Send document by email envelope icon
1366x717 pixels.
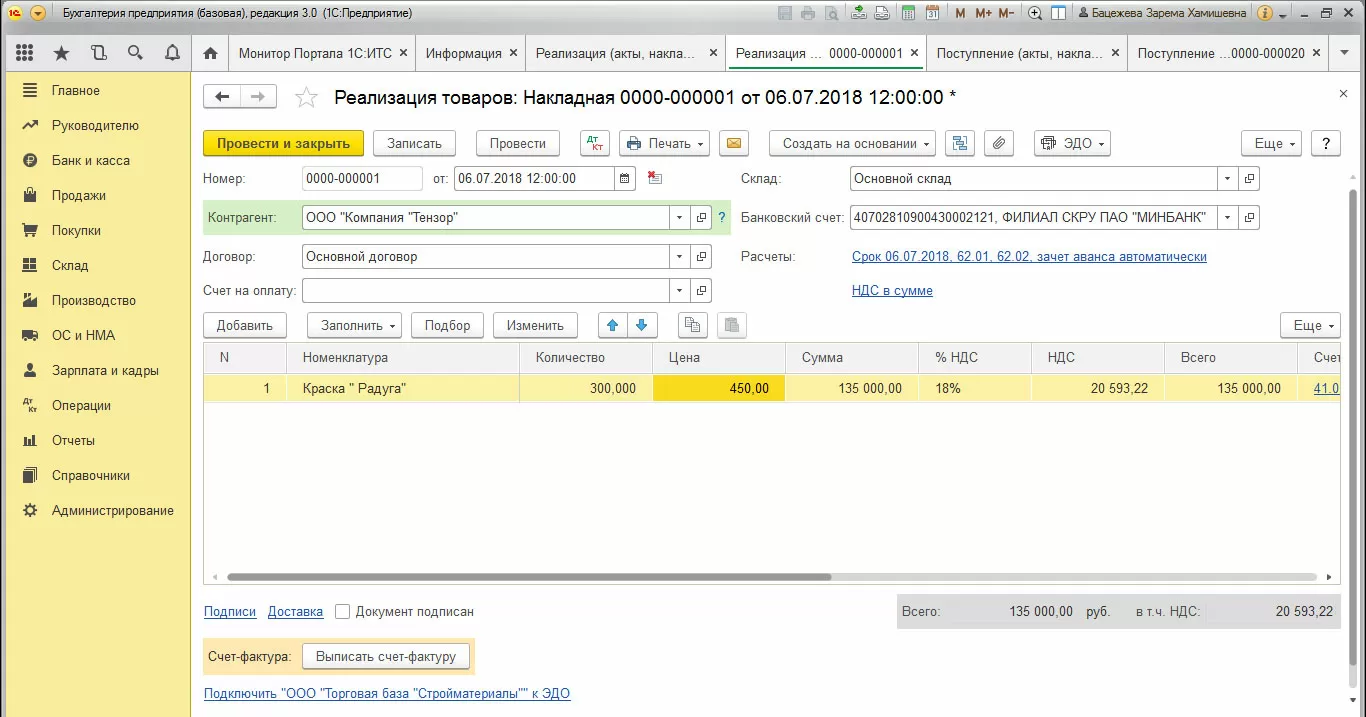tap(733, 143)
